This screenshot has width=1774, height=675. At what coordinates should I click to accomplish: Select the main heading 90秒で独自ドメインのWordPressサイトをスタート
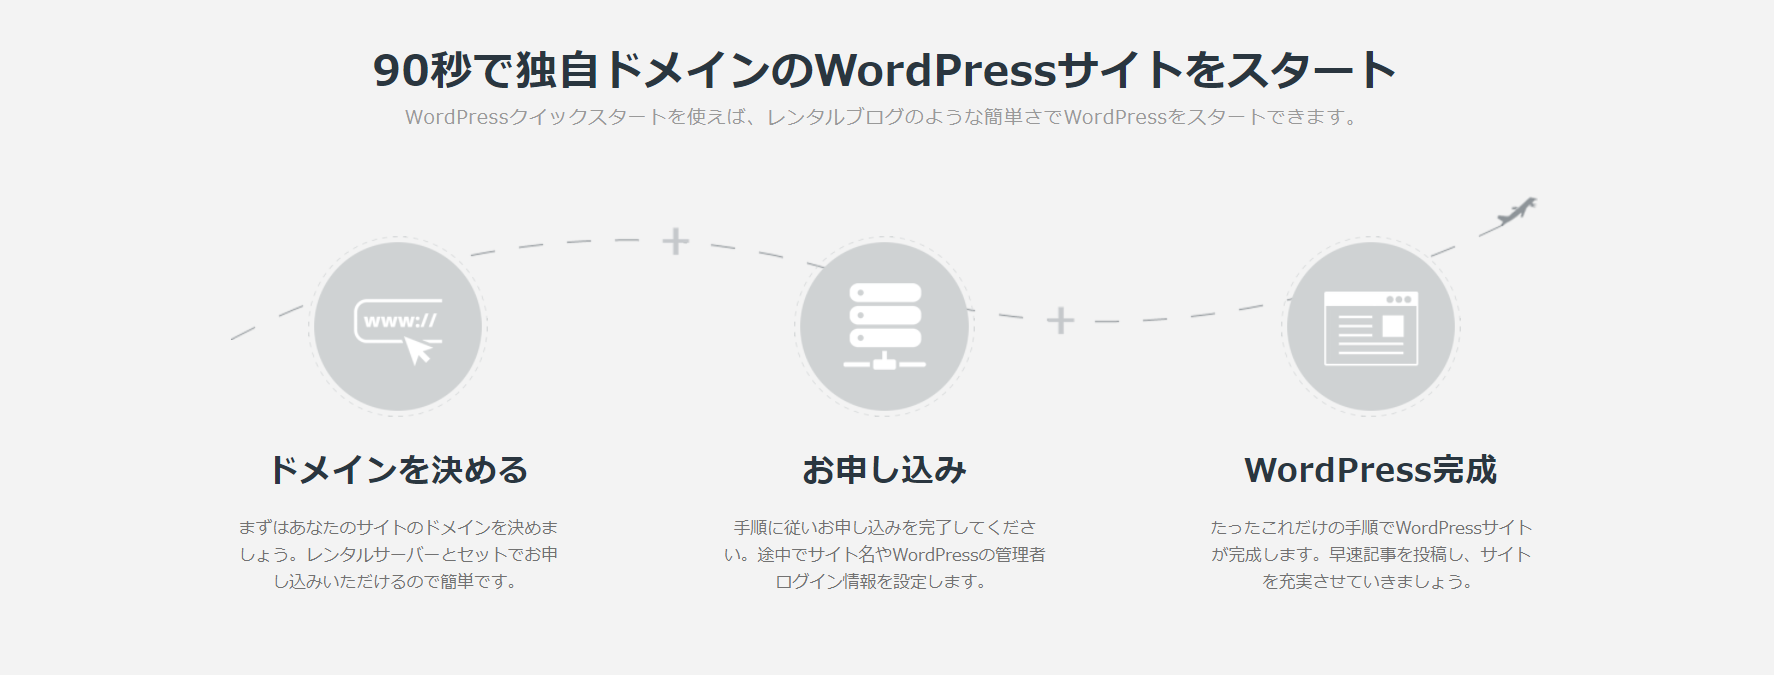coord(885,70)
